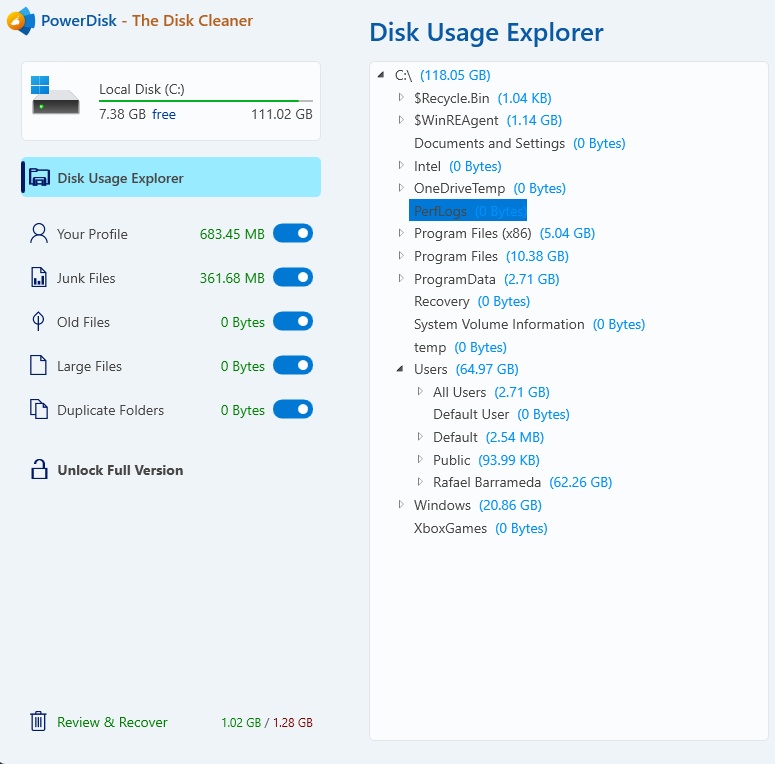Turn off the Your Profile toggle

coord(293,233)
